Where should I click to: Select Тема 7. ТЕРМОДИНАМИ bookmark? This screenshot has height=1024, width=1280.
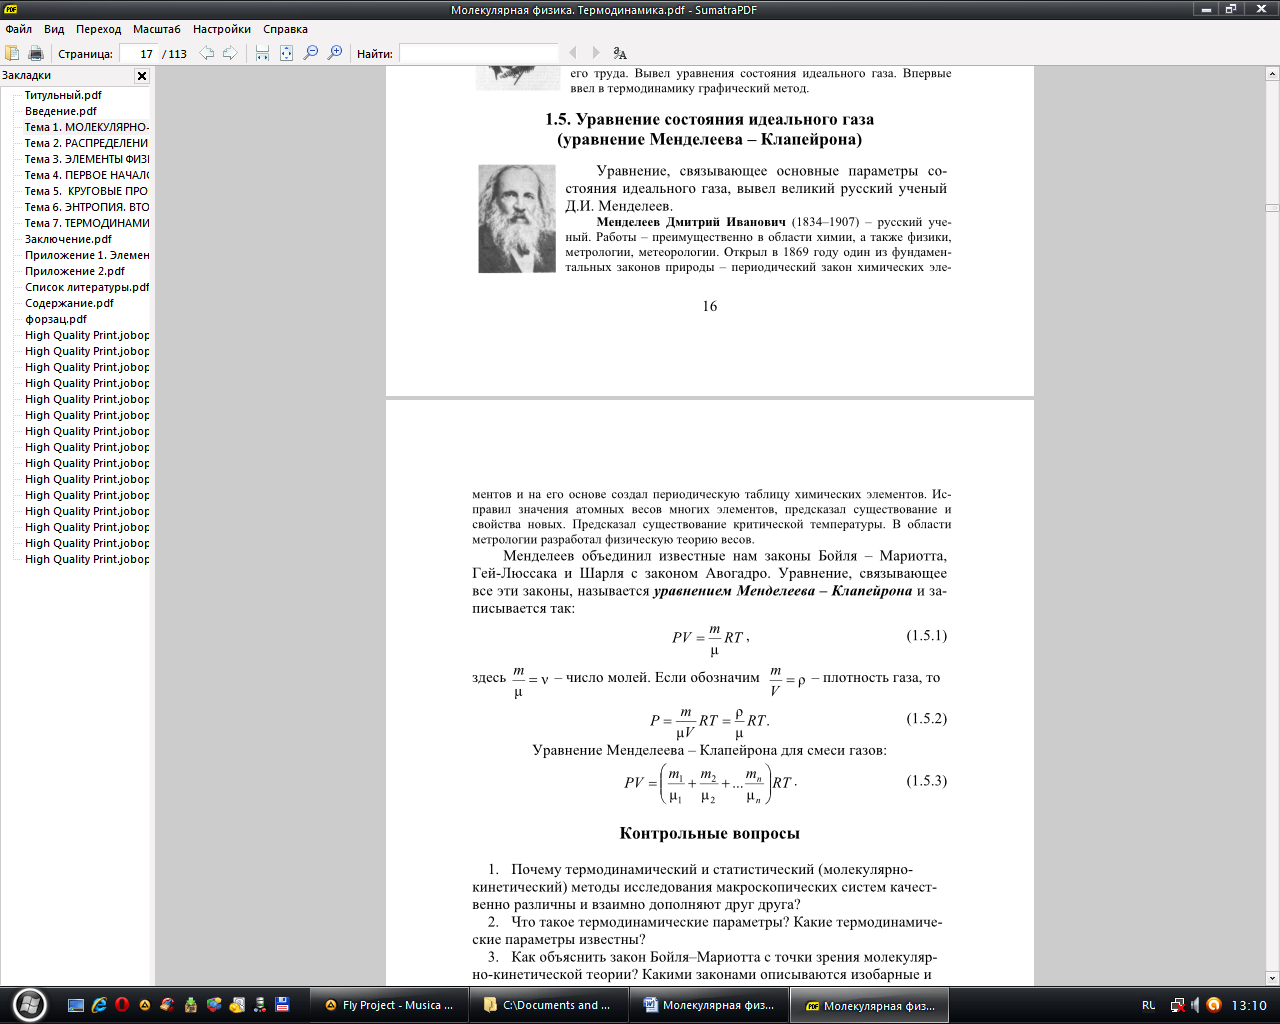pos(87,223)
